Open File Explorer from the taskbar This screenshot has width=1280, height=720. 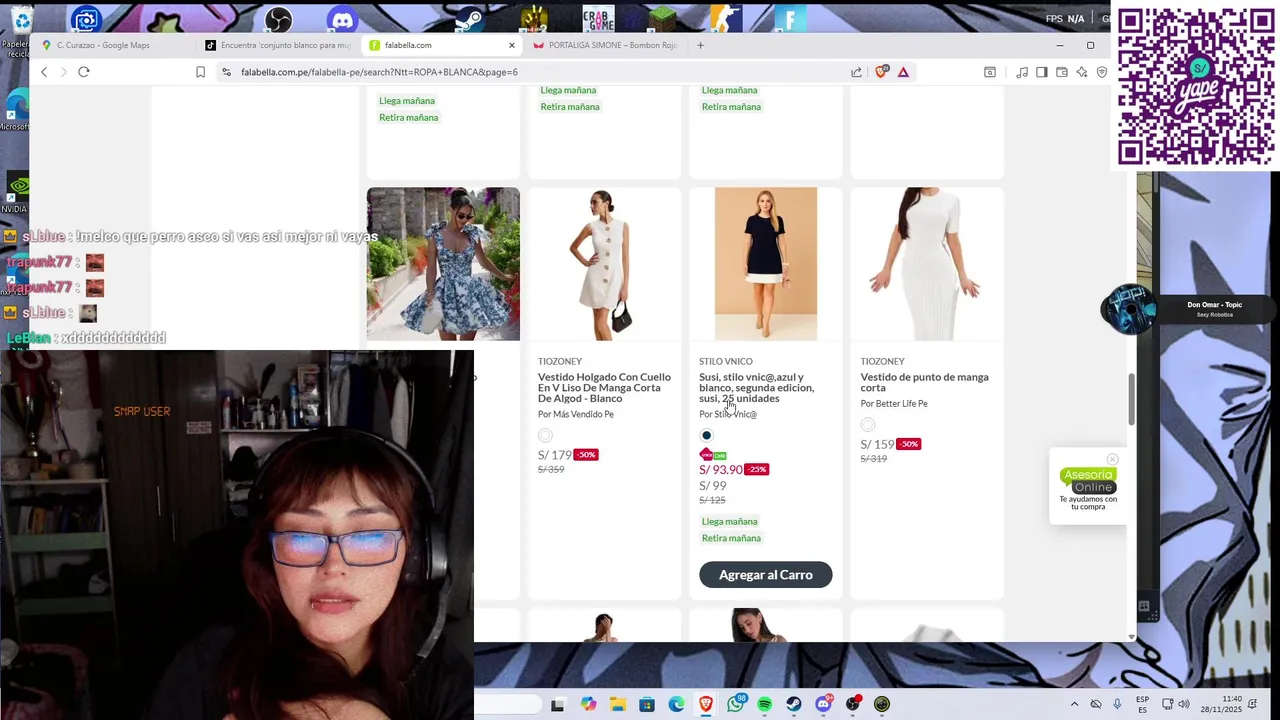[618, 704]
